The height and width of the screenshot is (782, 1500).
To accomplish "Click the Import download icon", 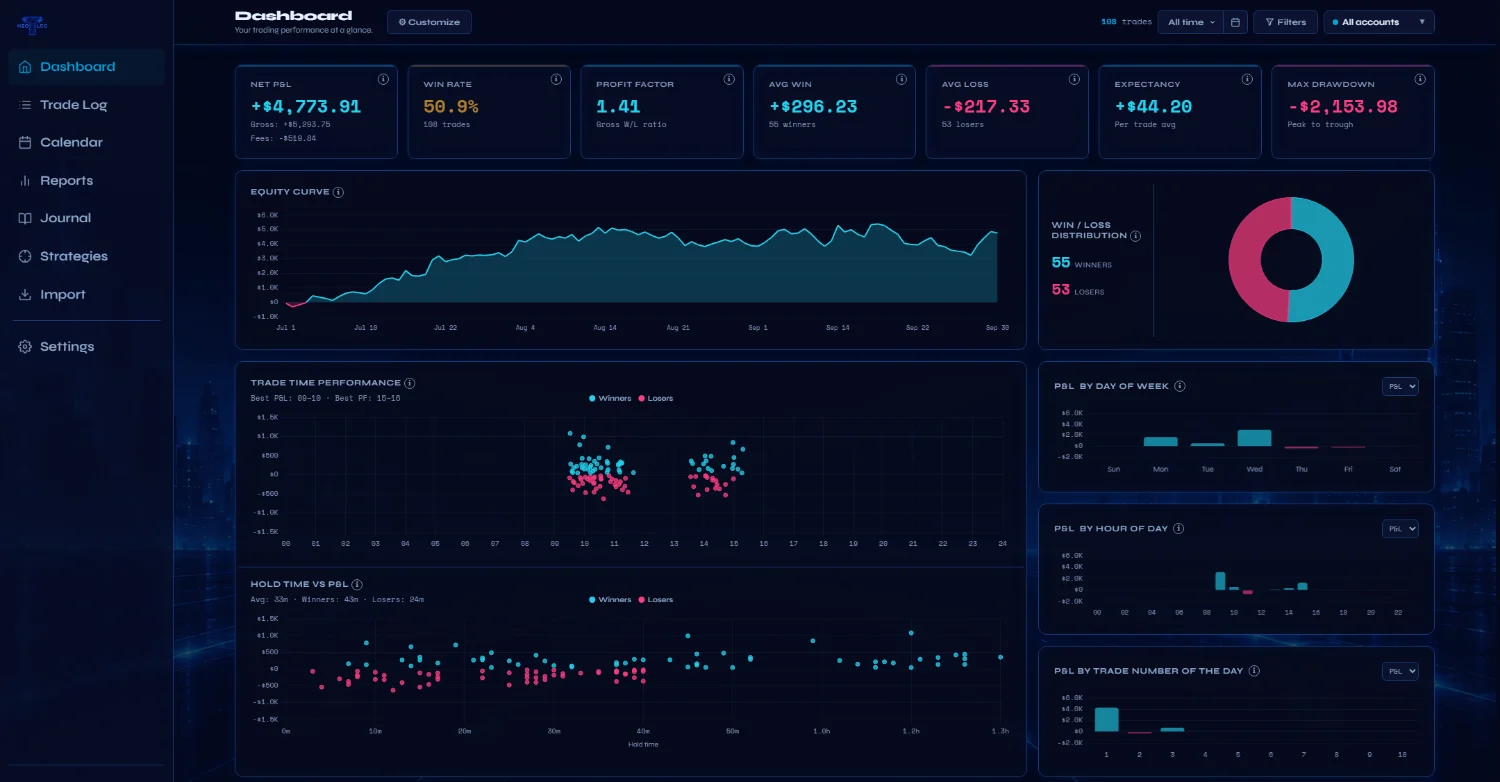I will [25, 295].
